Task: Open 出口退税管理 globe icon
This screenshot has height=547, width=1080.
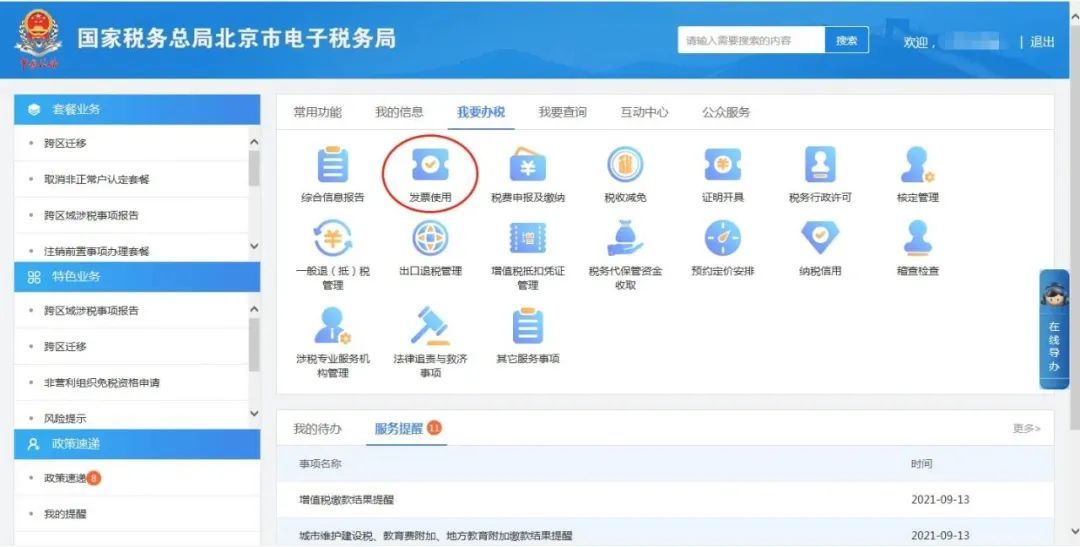Action: 430,238
